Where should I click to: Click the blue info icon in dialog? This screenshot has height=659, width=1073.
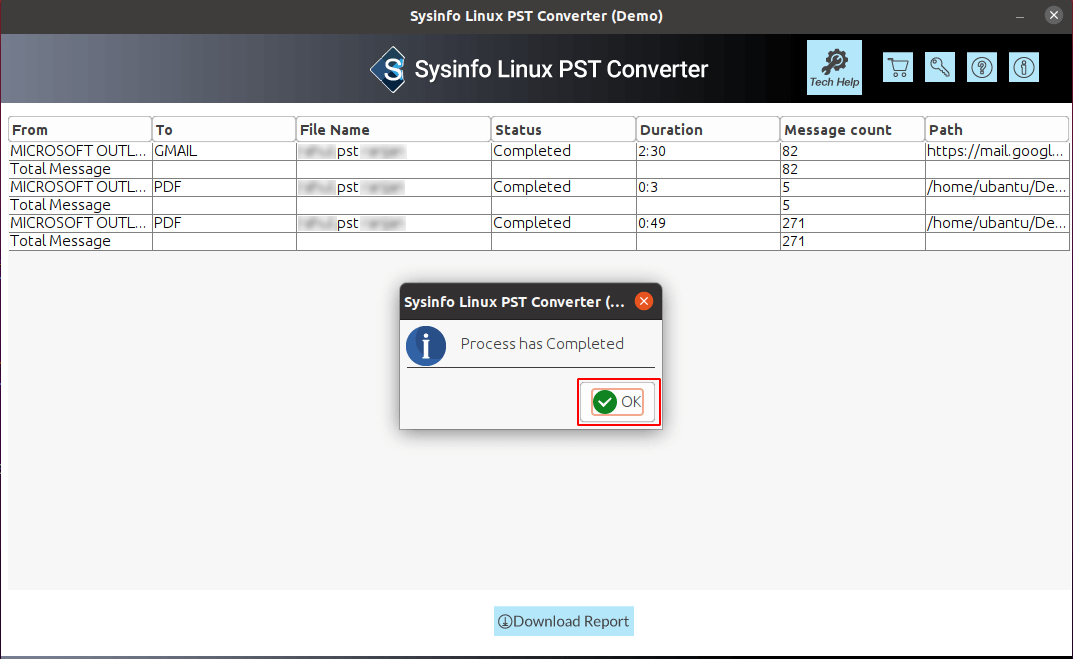click(426, 346)
